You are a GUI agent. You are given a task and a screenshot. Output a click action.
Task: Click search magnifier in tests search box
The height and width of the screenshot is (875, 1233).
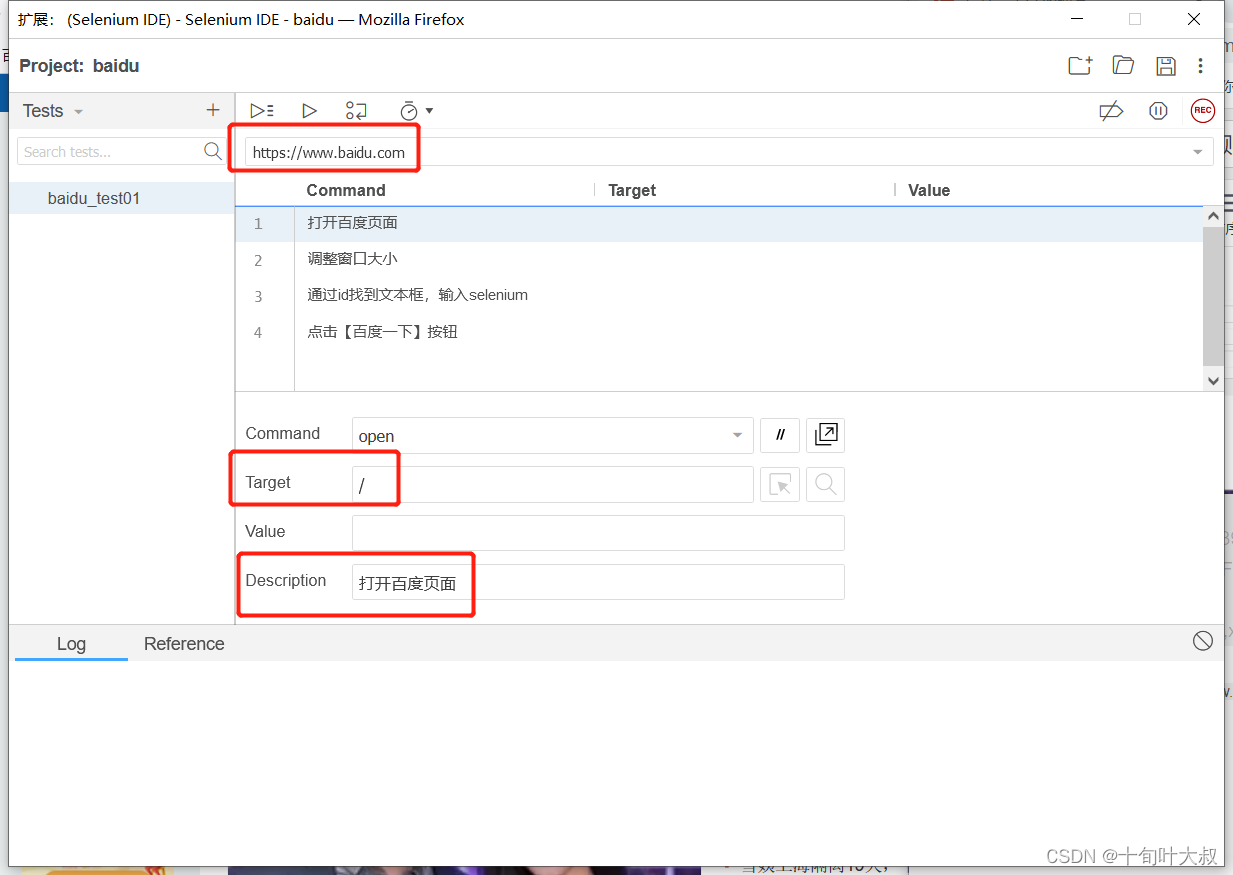[x=213, y=151]
